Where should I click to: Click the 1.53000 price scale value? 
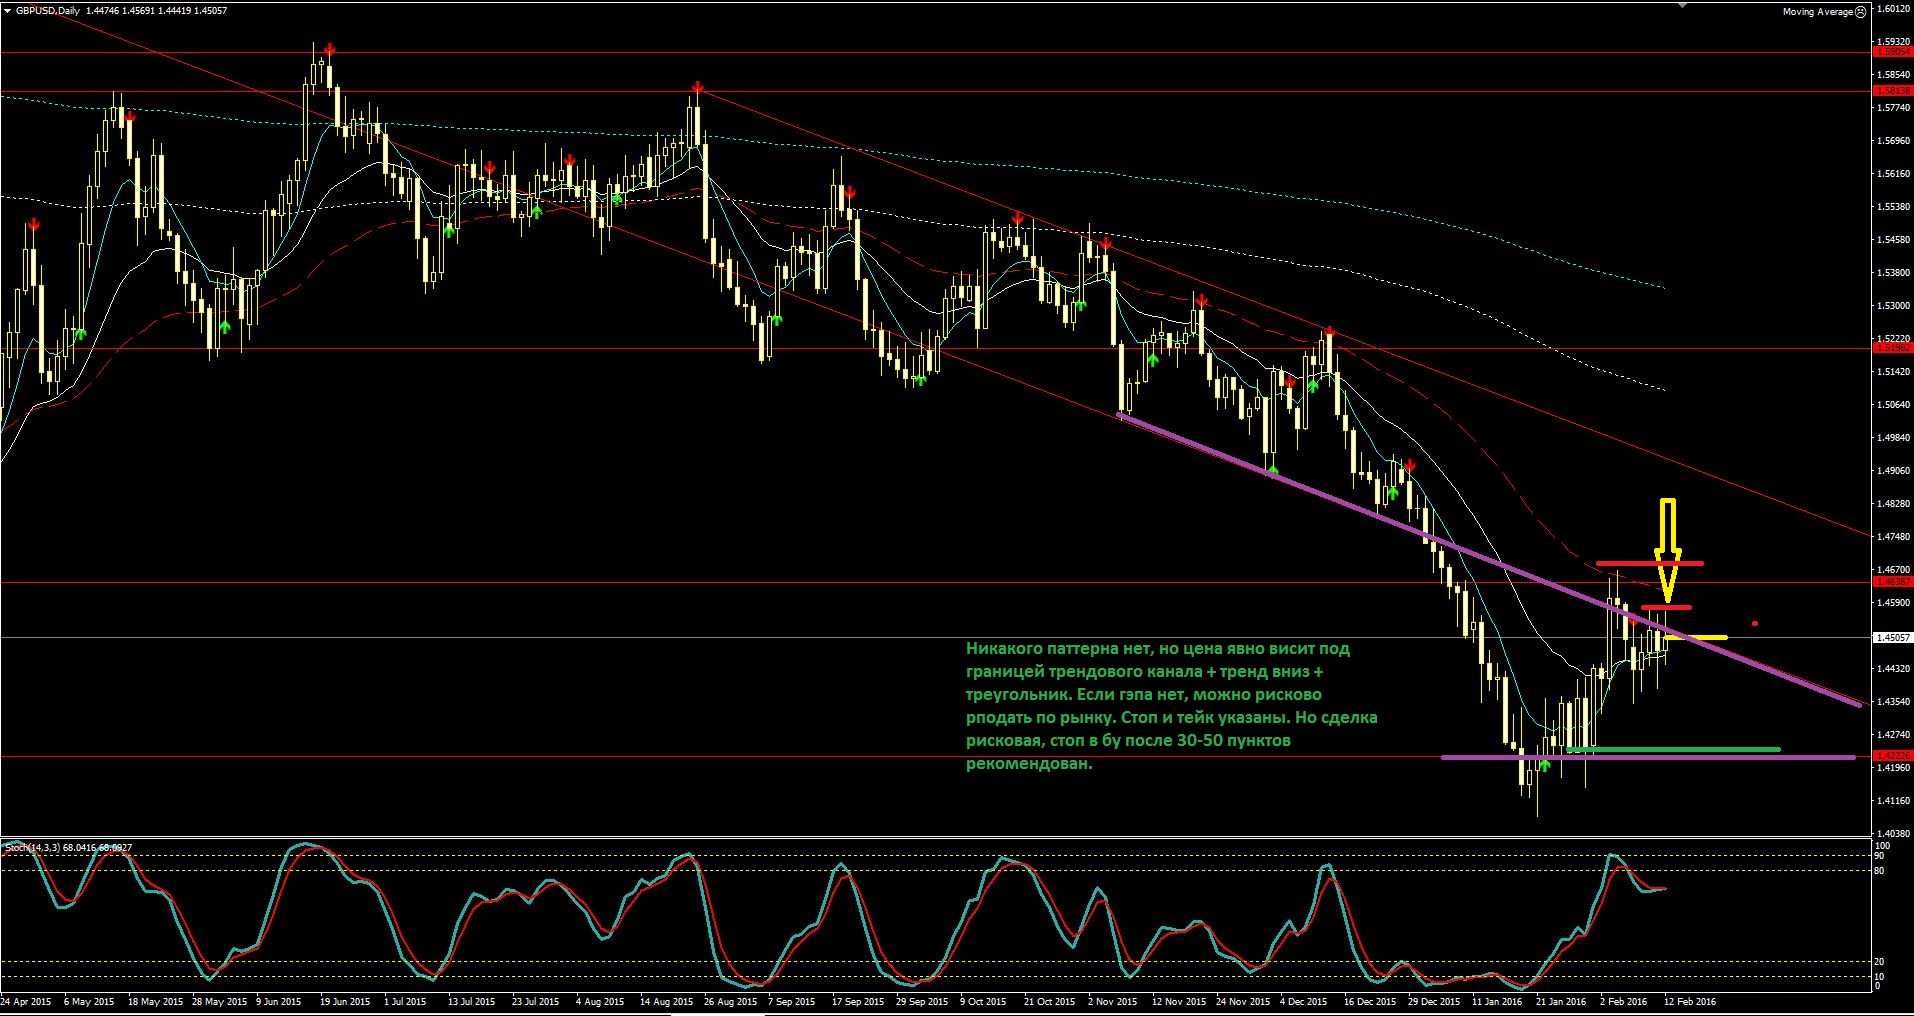[1894, 306]
